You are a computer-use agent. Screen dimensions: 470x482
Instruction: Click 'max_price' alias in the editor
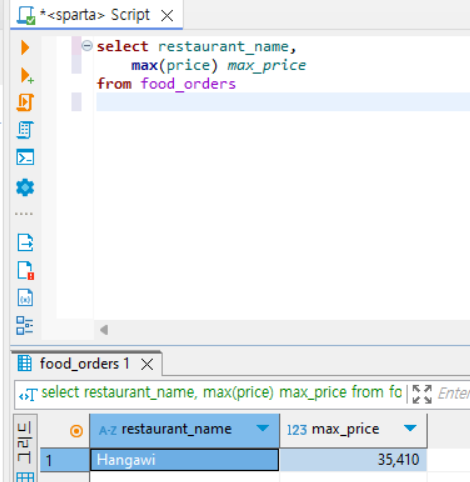pyautogui.click(x=267, y=66)
